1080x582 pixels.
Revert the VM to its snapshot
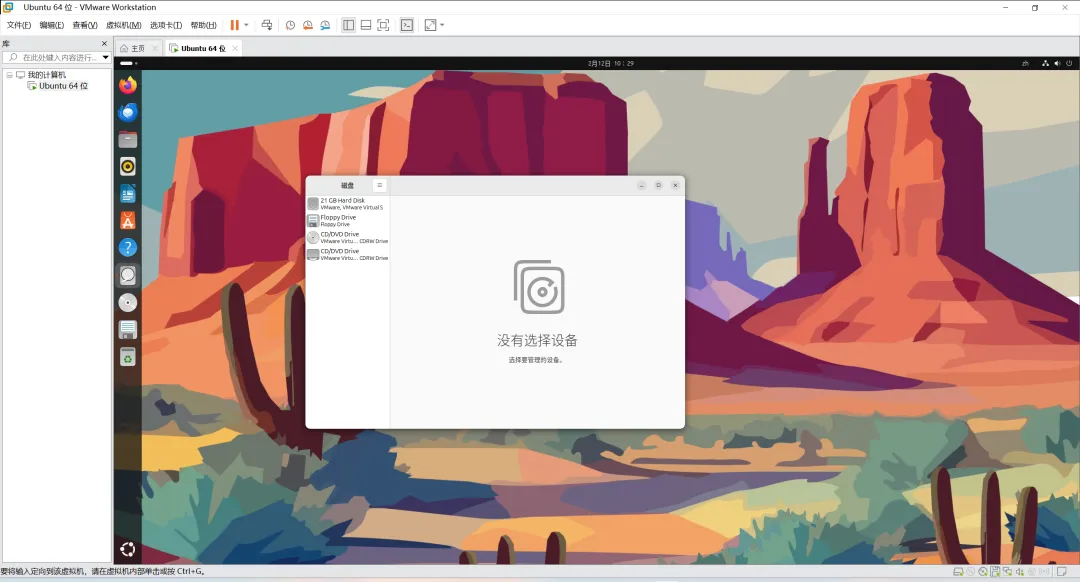308,25
